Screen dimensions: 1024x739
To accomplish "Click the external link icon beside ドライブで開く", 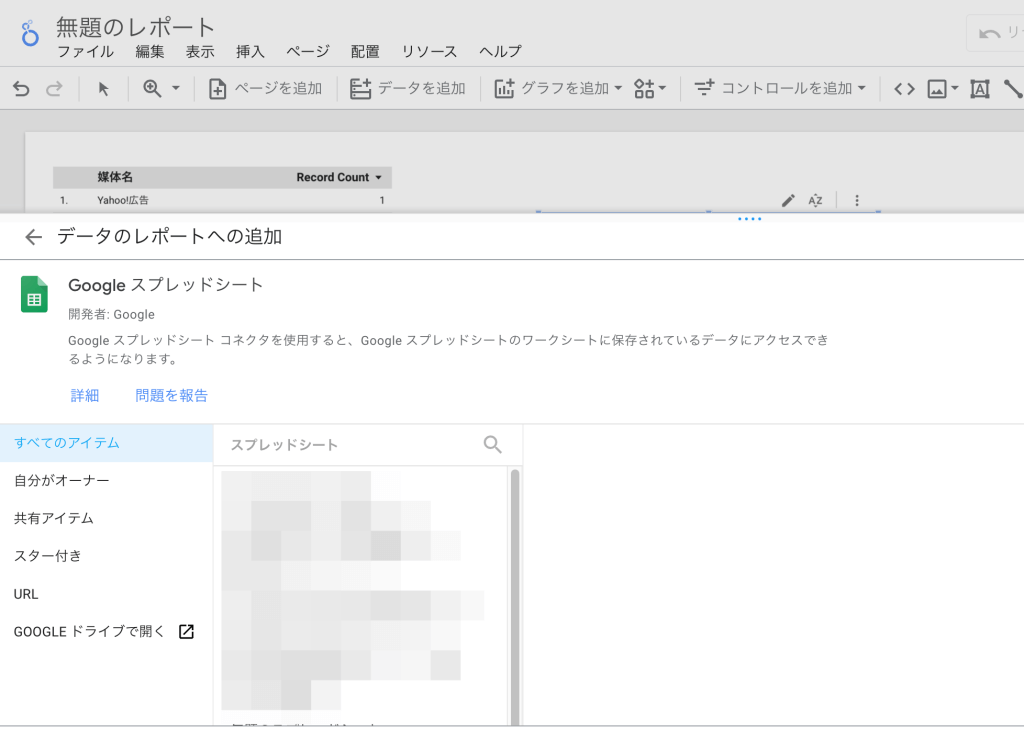I will tap(186, 631).
